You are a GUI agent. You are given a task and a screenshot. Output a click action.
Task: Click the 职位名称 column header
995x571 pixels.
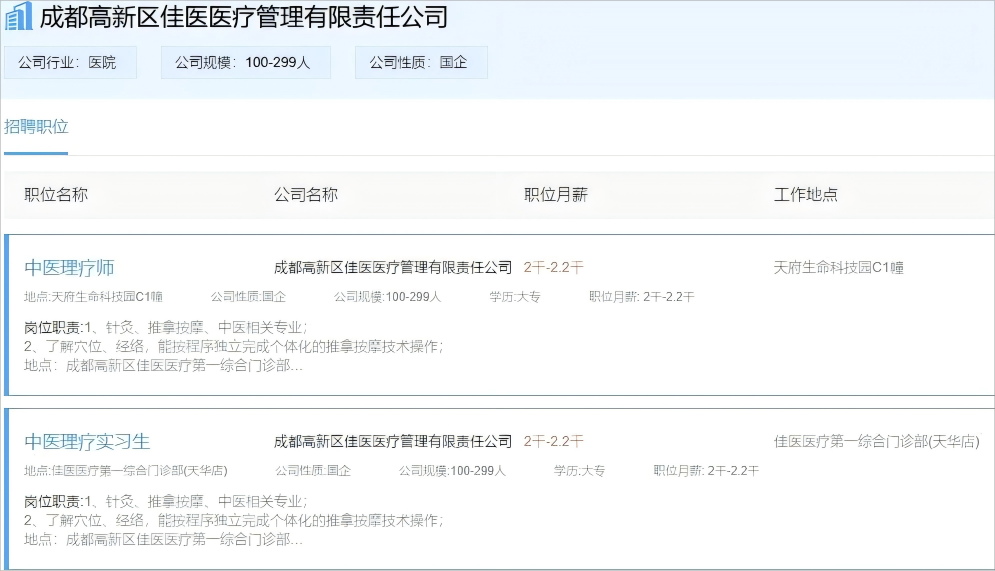coord(56,195)
